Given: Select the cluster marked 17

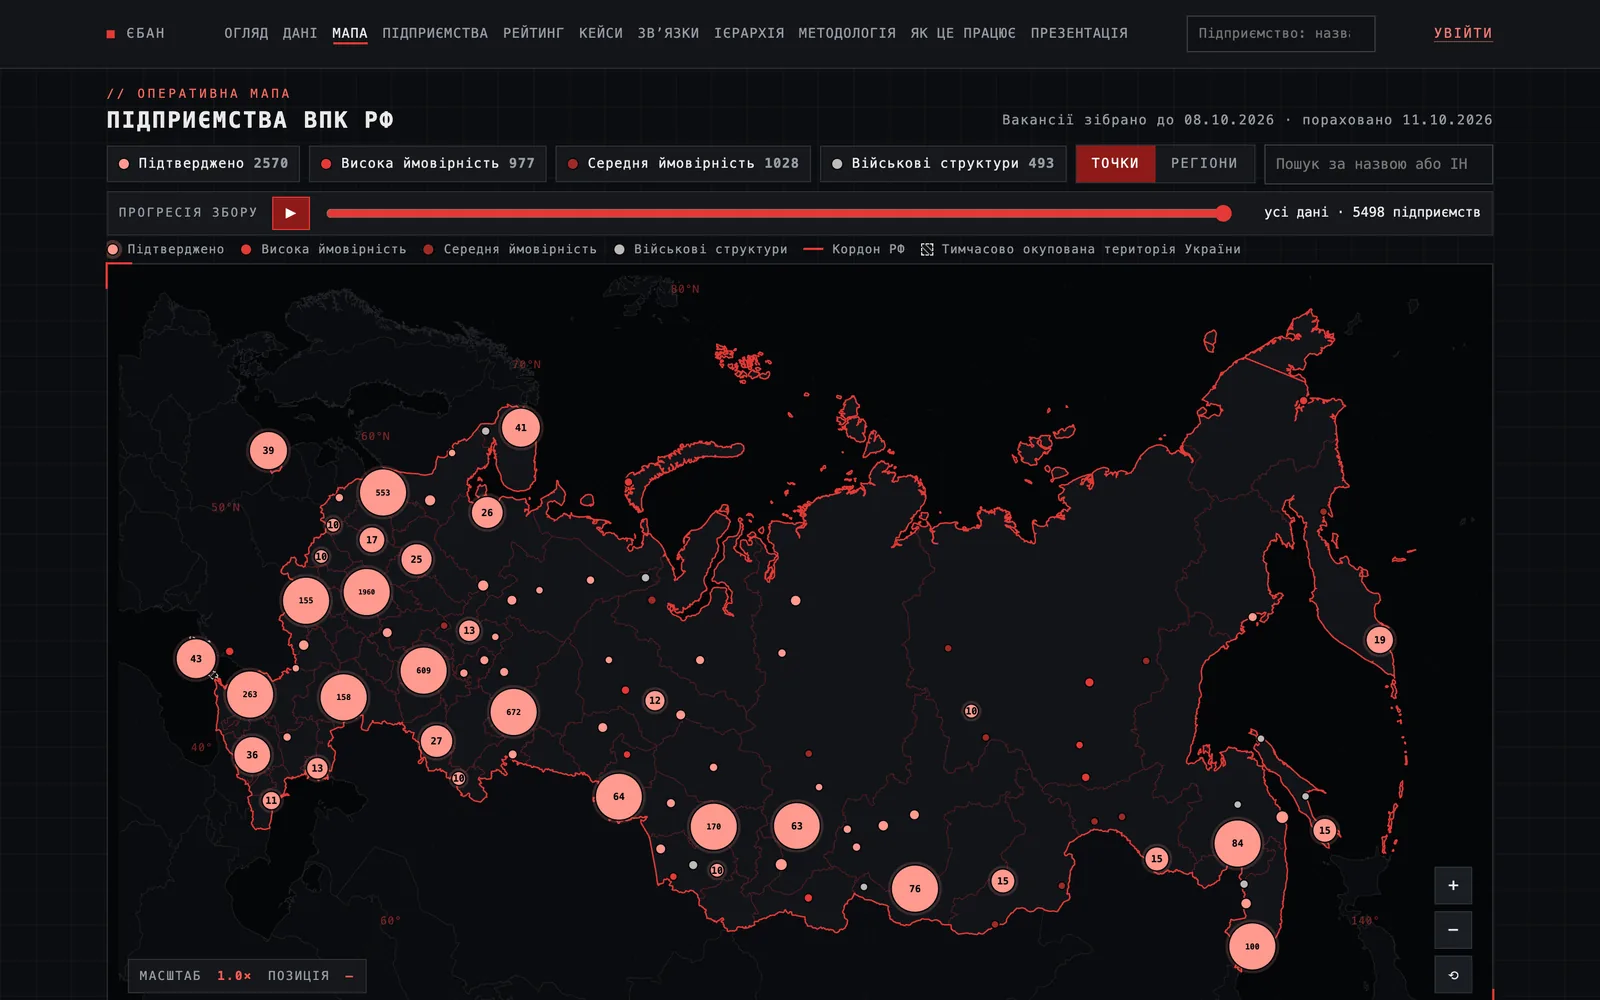Looking at the screenshot, I should [x=372, y=539].
